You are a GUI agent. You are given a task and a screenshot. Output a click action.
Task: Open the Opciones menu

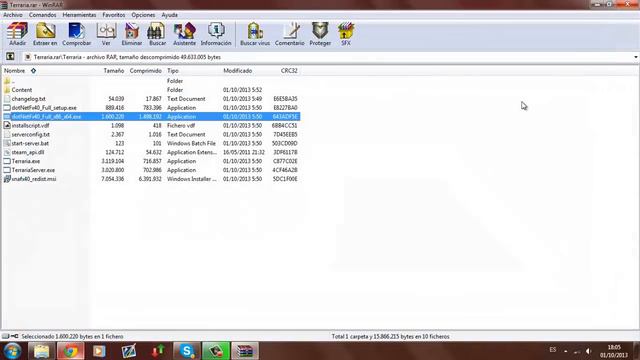(x=143, y=15)
